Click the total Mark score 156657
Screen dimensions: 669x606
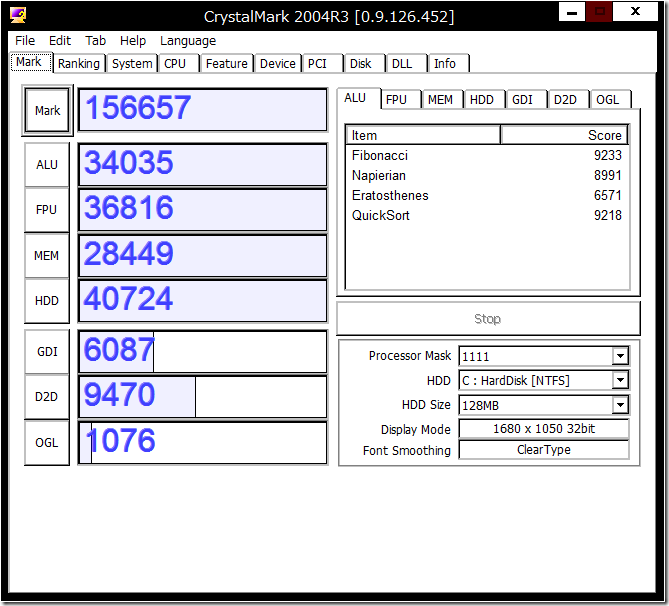[203, 110]
